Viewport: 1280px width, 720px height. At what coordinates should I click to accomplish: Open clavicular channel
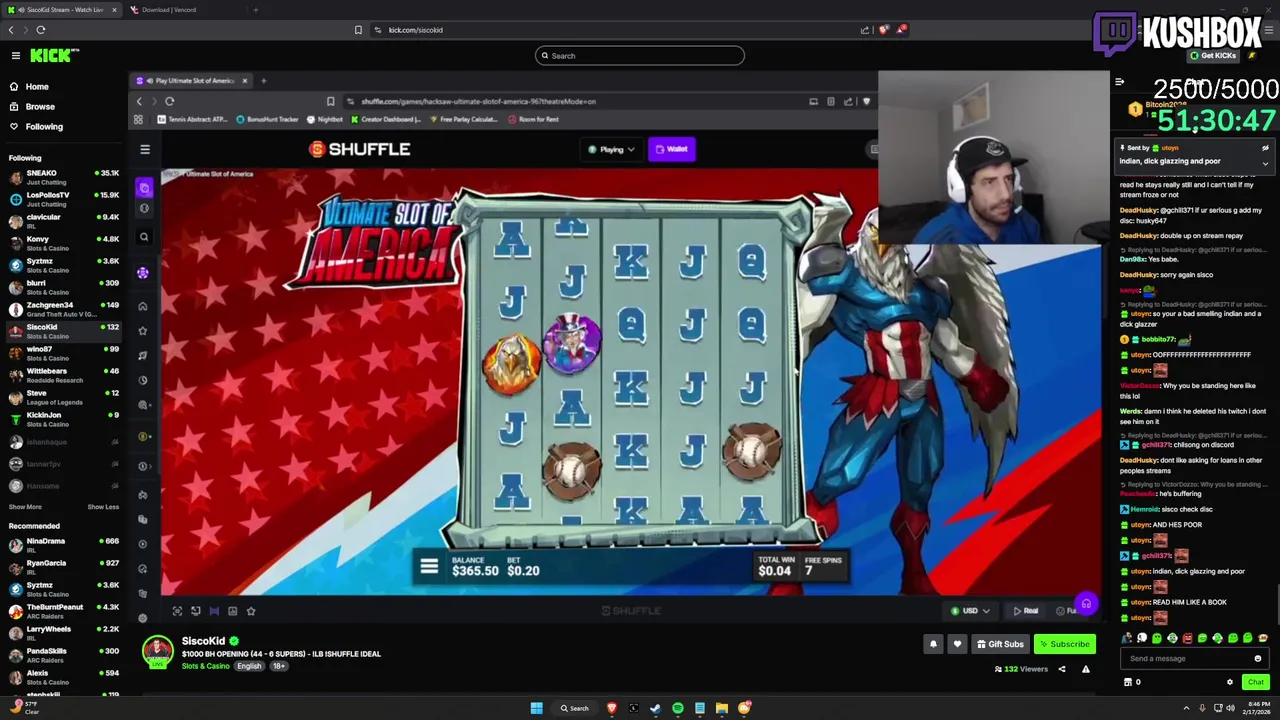(x=62, y=221)
